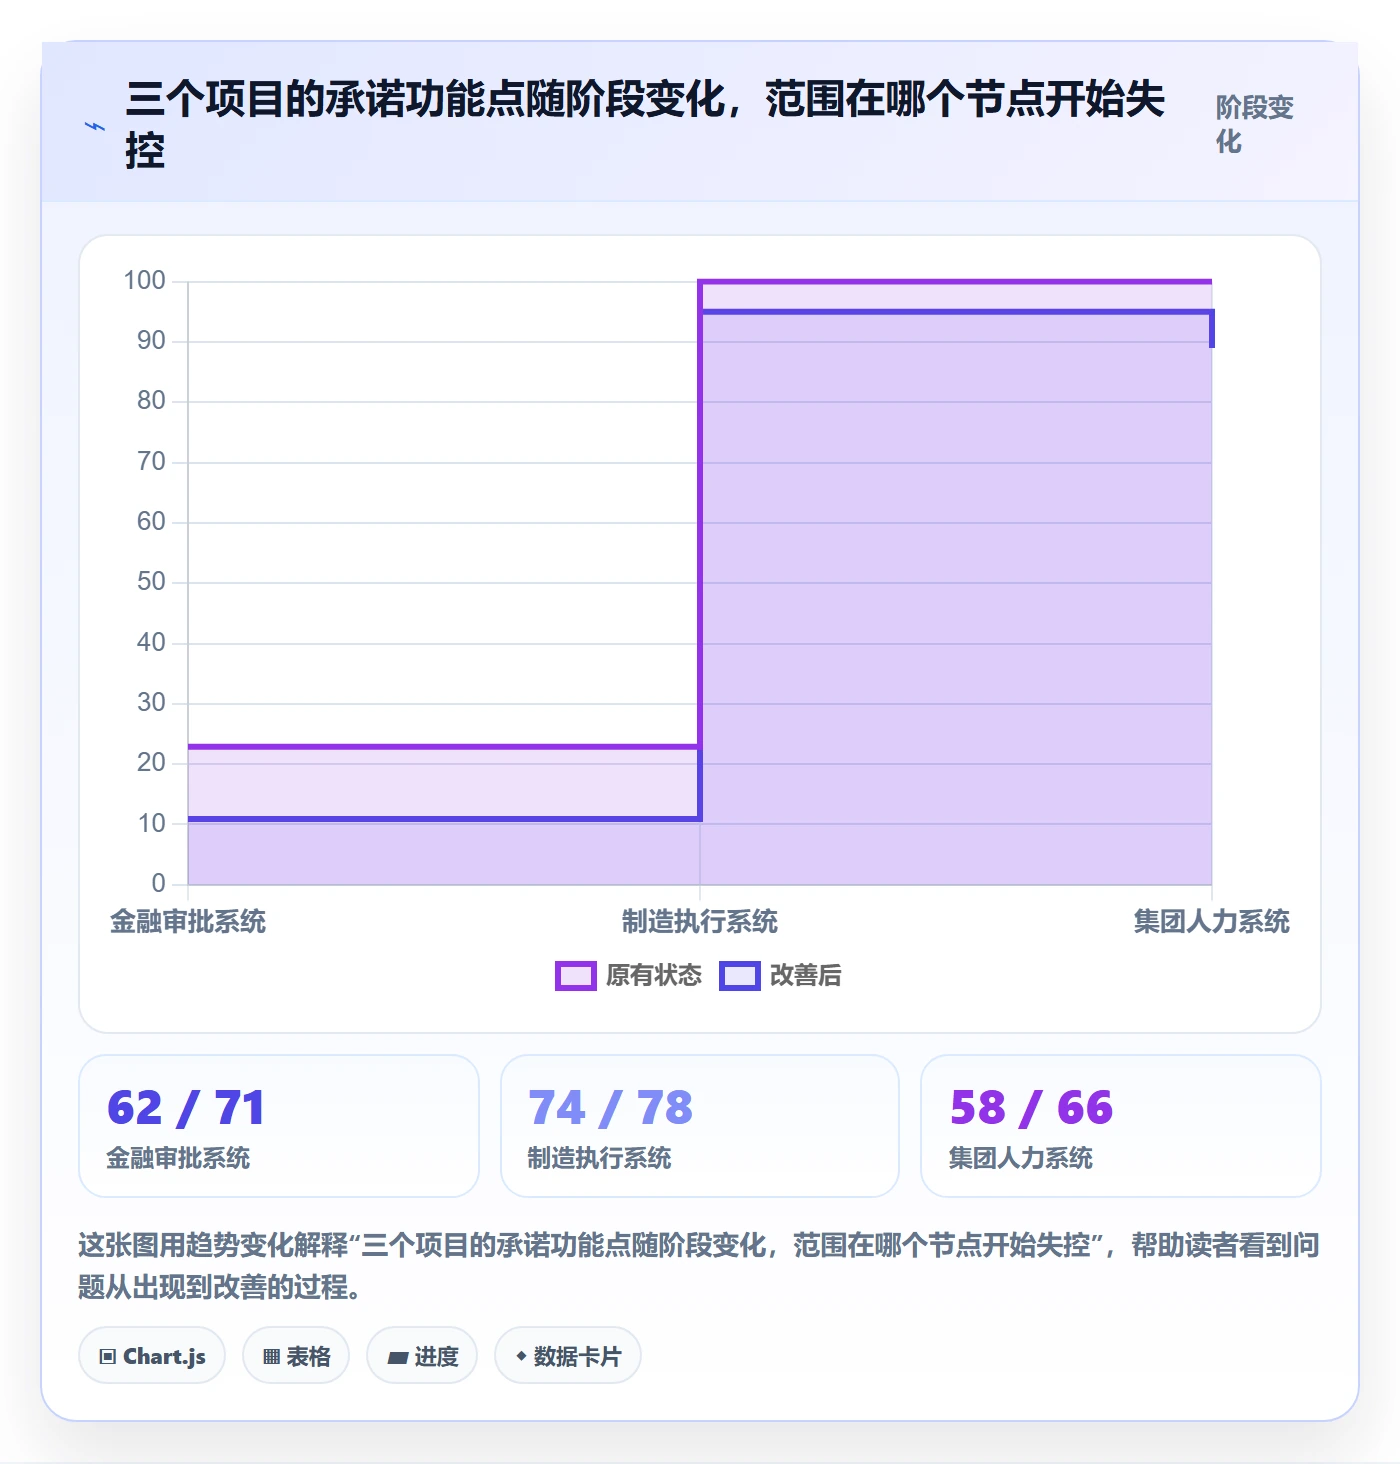Select the Chart.js tag chip
Viewport: 1400px width, 1464px height.
point(152,1356)
